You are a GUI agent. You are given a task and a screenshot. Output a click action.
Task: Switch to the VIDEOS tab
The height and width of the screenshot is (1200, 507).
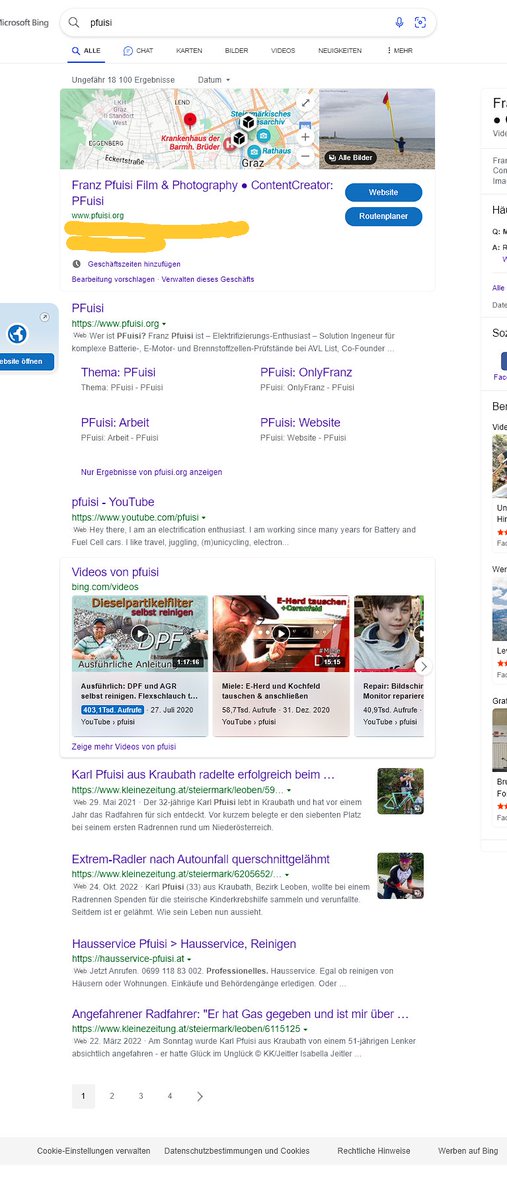(x=283, y=50)
